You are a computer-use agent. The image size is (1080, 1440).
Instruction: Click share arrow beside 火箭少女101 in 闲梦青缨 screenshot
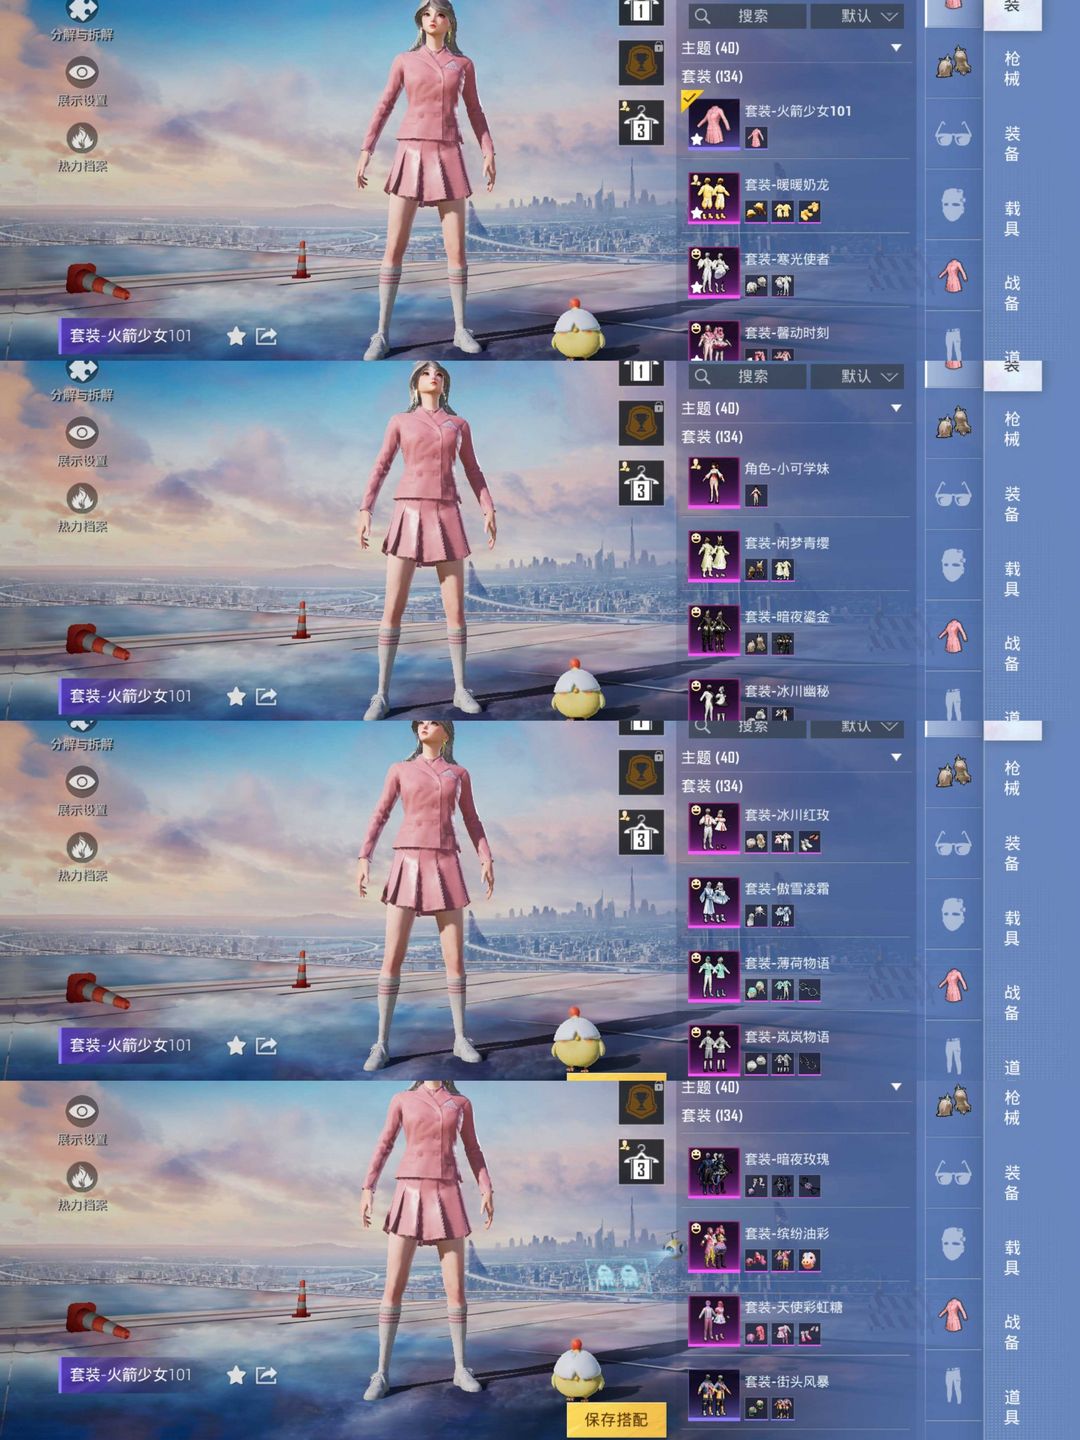click(x=266, y=696)
